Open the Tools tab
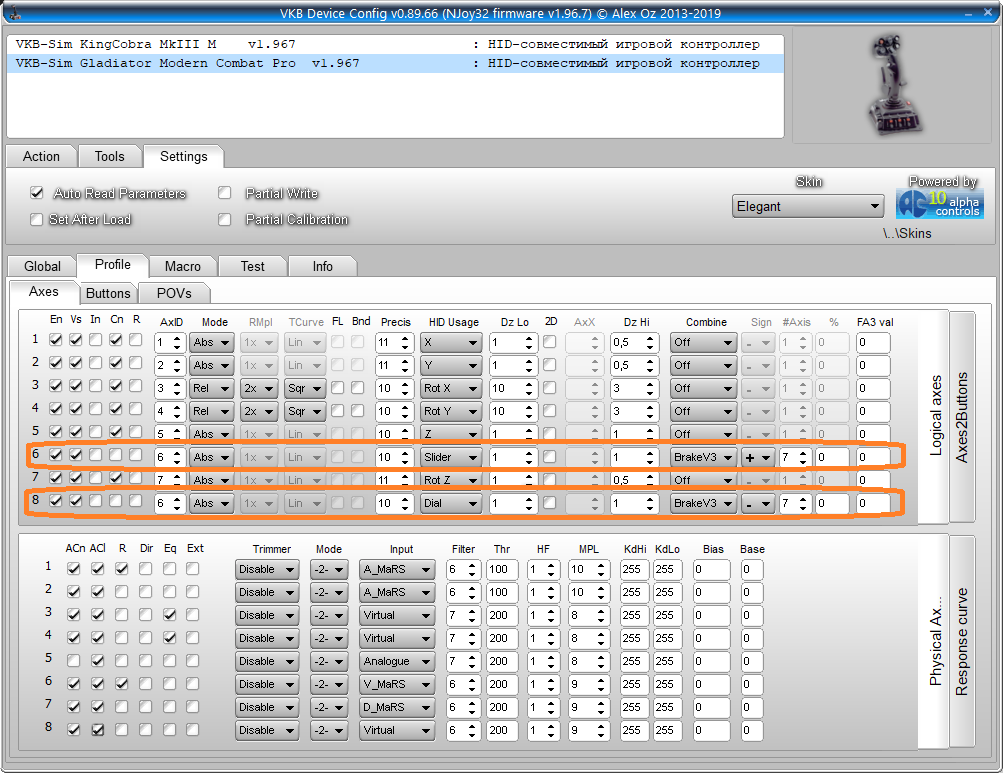The height and width of the screenshot is (773, 1003). point(109,157)
